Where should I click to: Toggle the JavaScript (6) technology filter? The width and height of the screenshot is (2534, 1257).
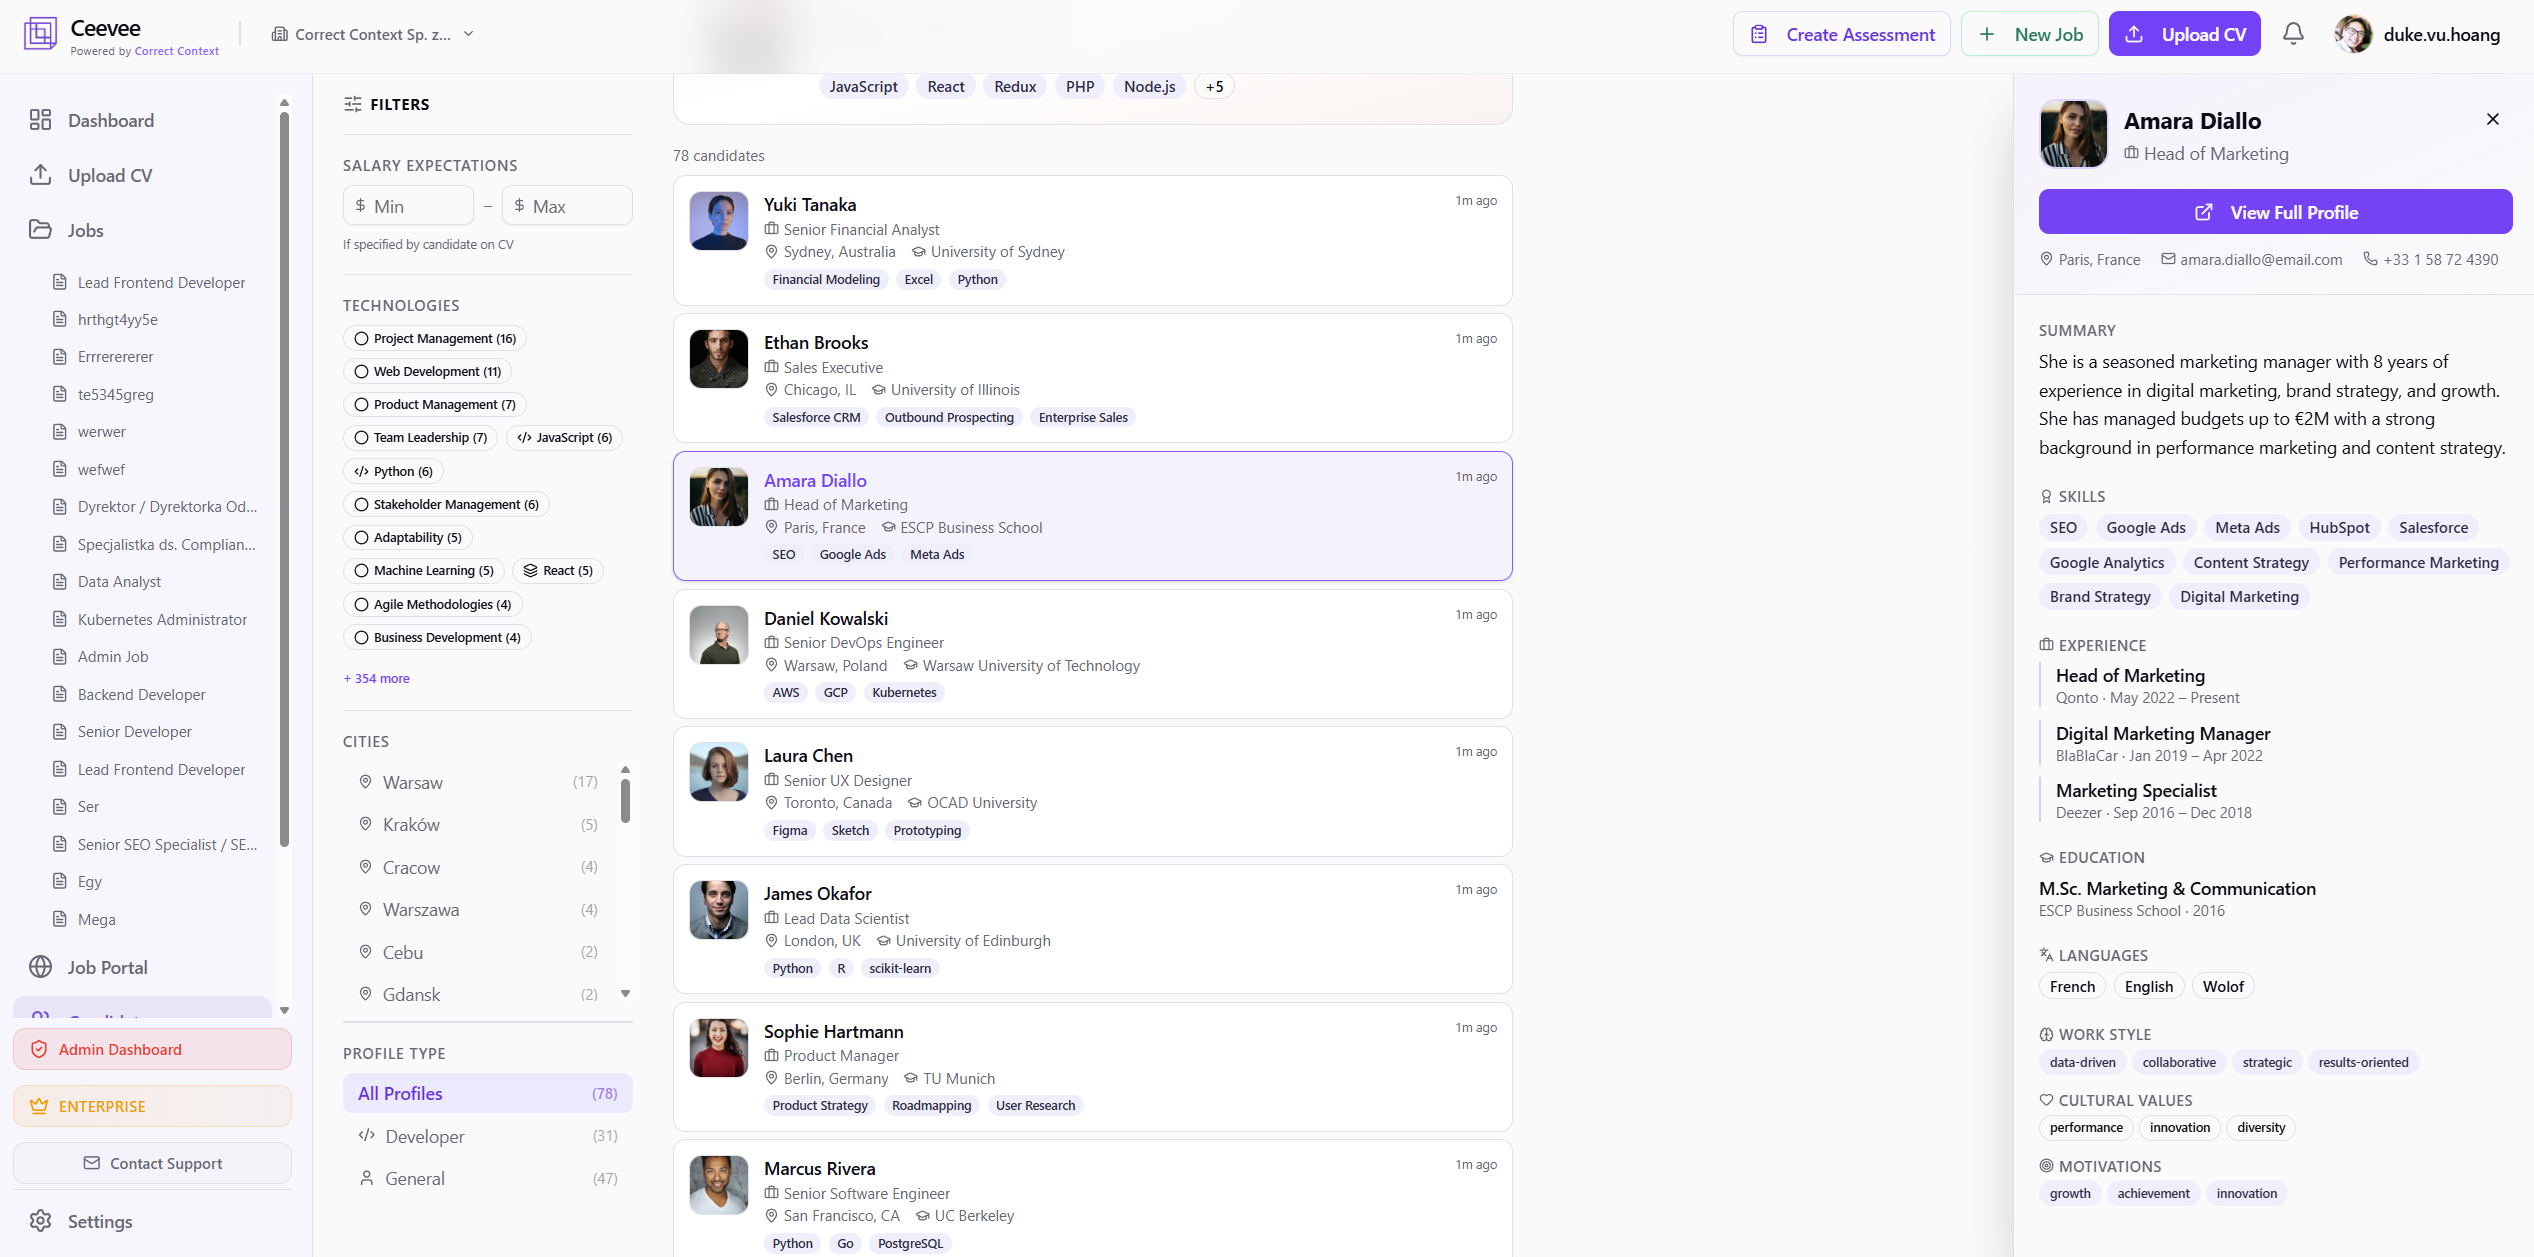coord(564,437)
